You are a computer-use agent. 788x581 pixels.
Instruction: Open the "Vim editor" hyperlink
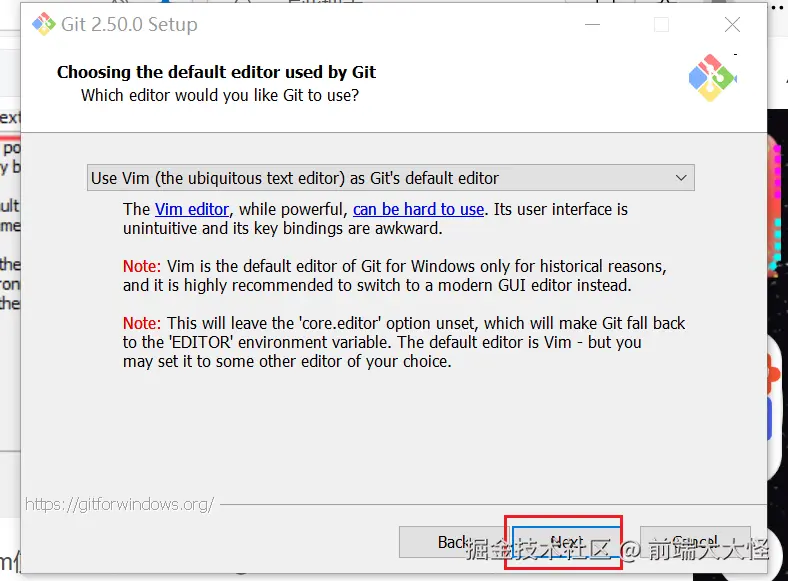[192, 209]
